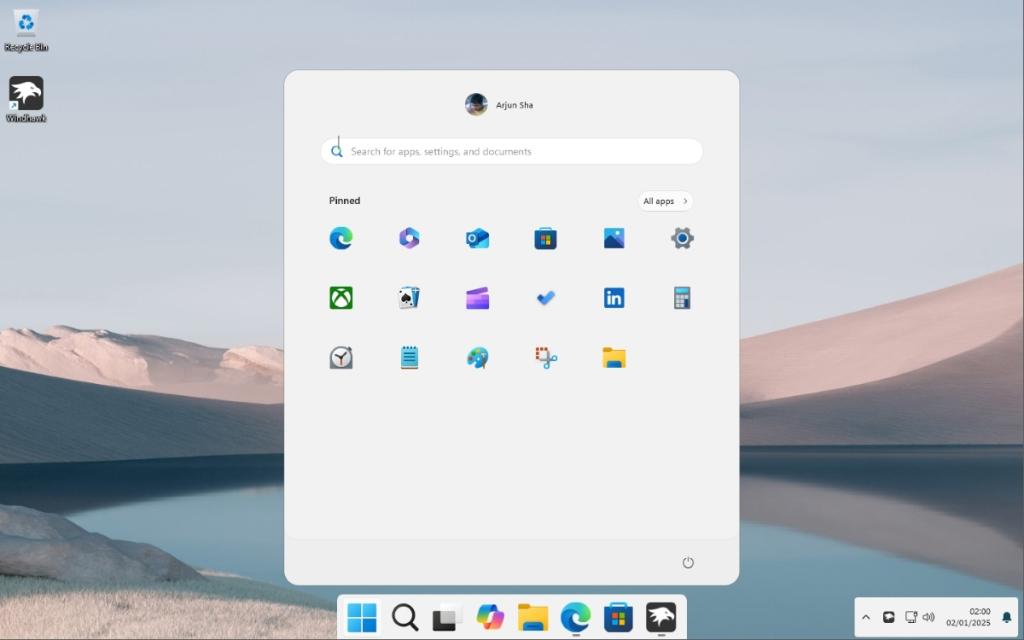
Task: Open Solitaire Collection
Action: [409, 297]
